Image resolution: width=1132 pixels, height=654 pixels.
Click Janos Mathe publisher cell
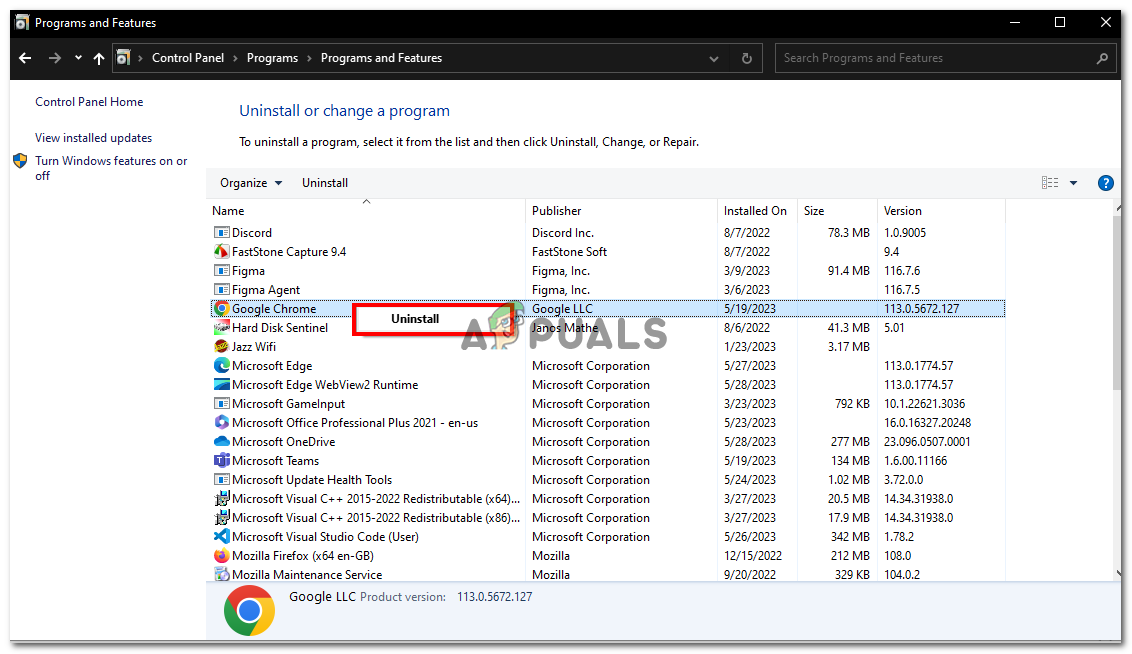click(x=565, y=328)
